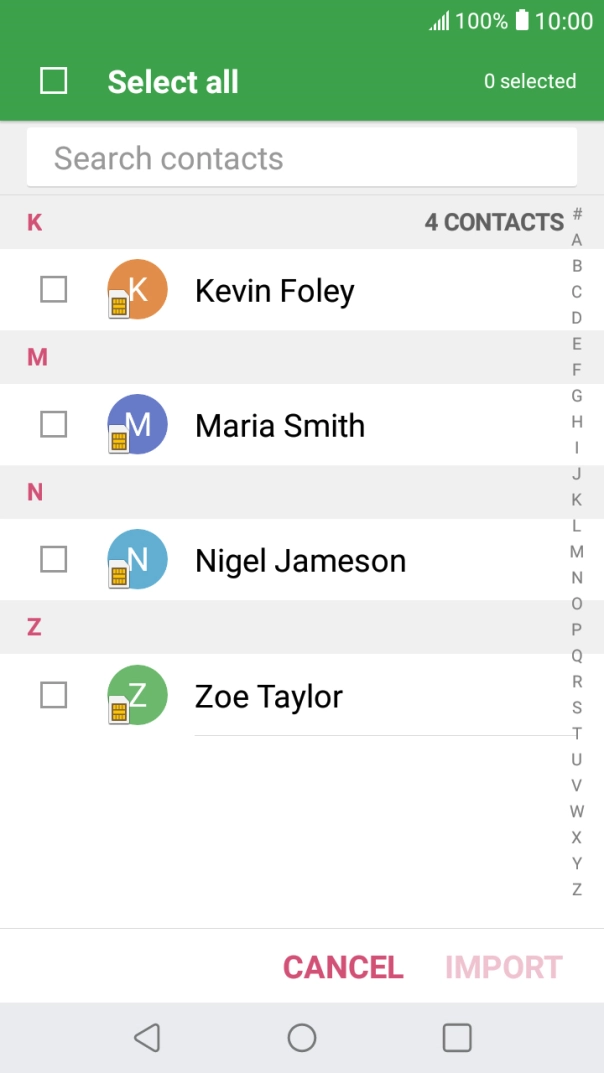Tap Zoe Taylor's green avatar icon

137,695
